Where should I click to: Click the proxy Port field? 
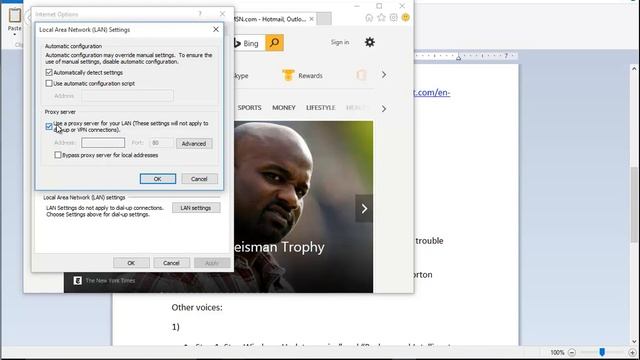pyautogui.click(x=161, y=143)
